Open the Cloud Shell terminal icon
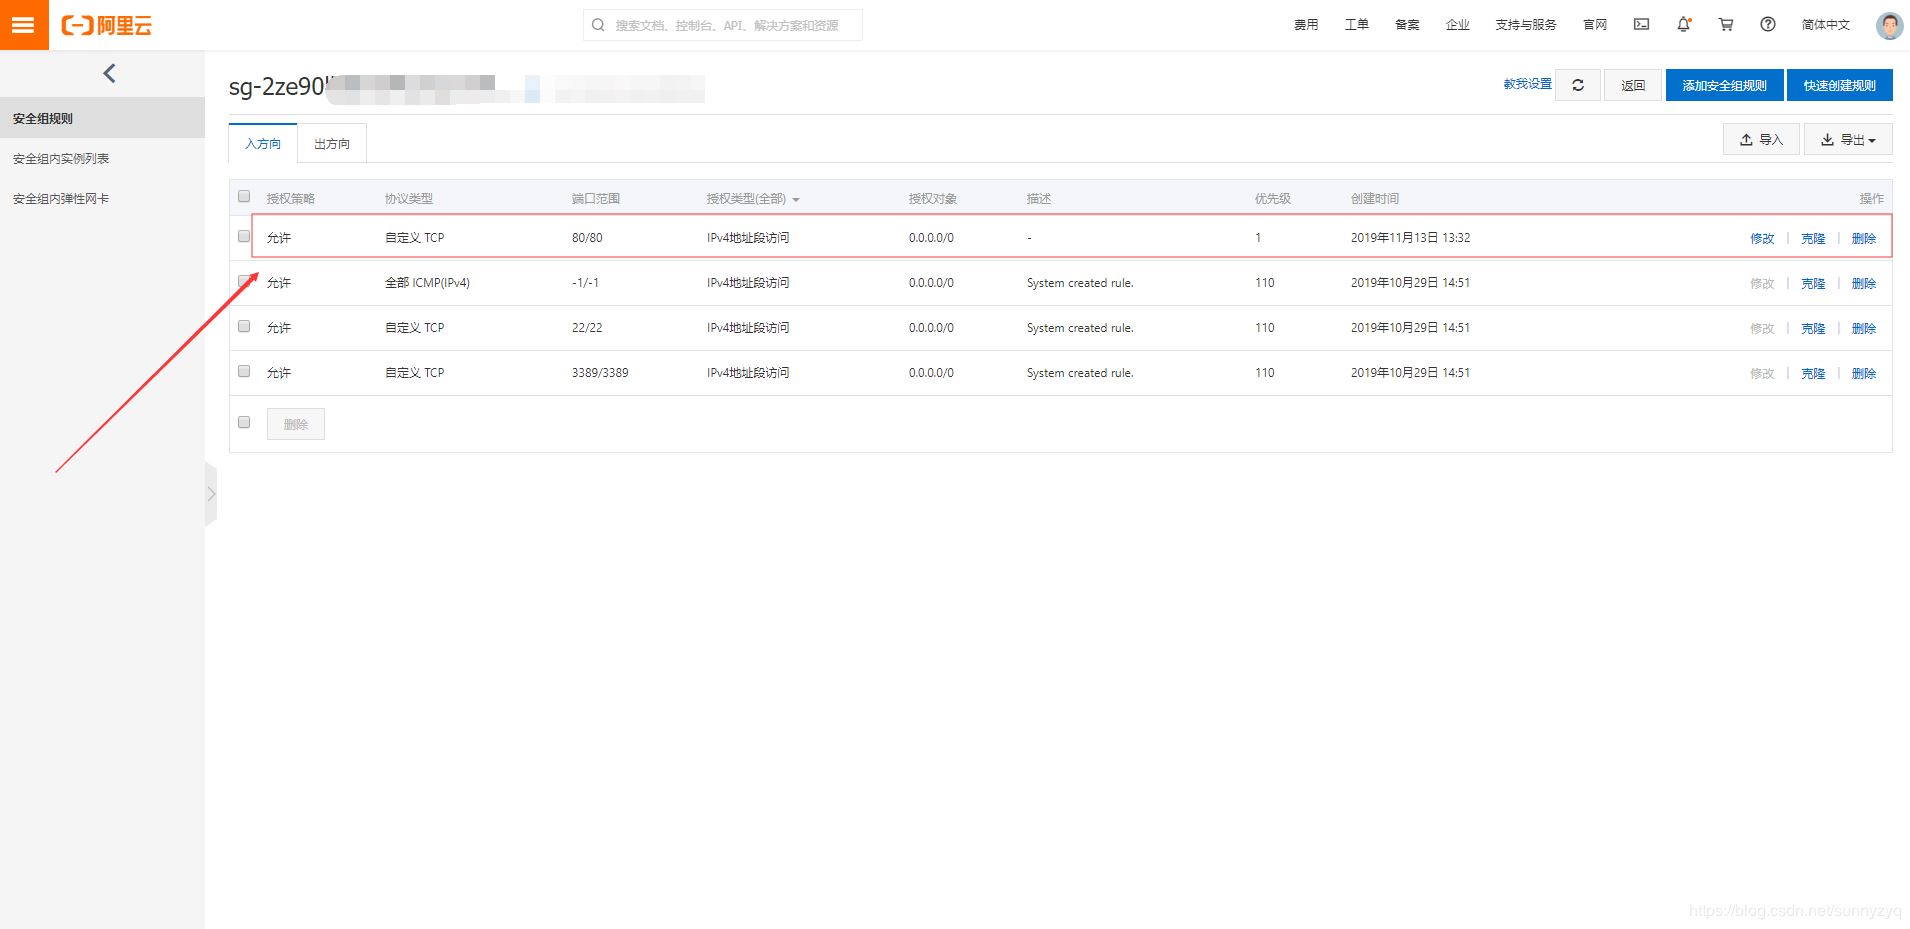The width and height of the screenshot is (1910, 929). click(x=1641, y=25)
